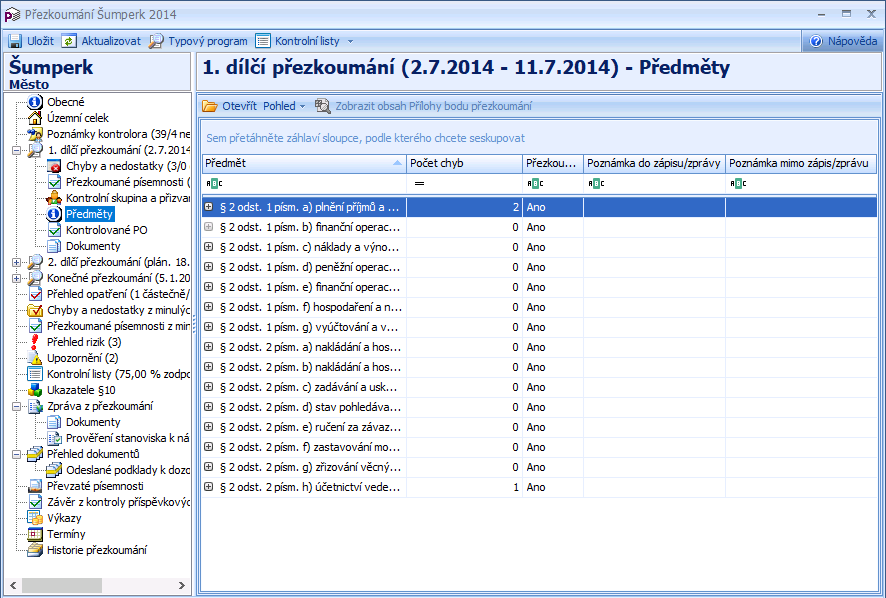The image size is (886, 598).
Task: Click the tree scroll left arrow
Action: pos(13,586)
